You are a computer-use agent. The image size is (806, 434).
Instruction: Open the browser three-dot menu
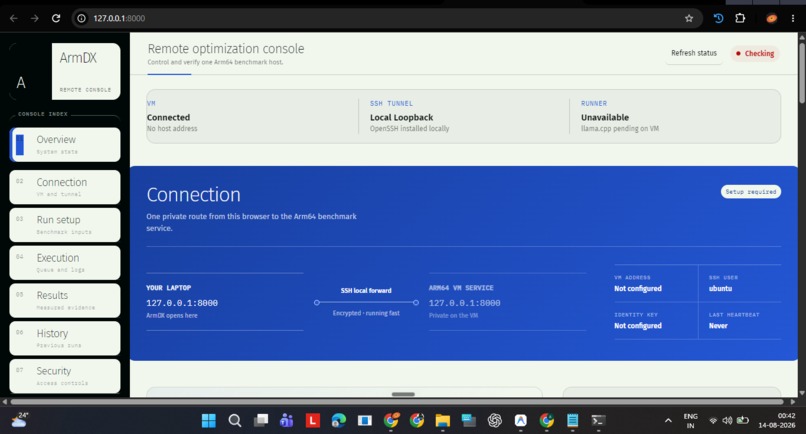(793, 19)
